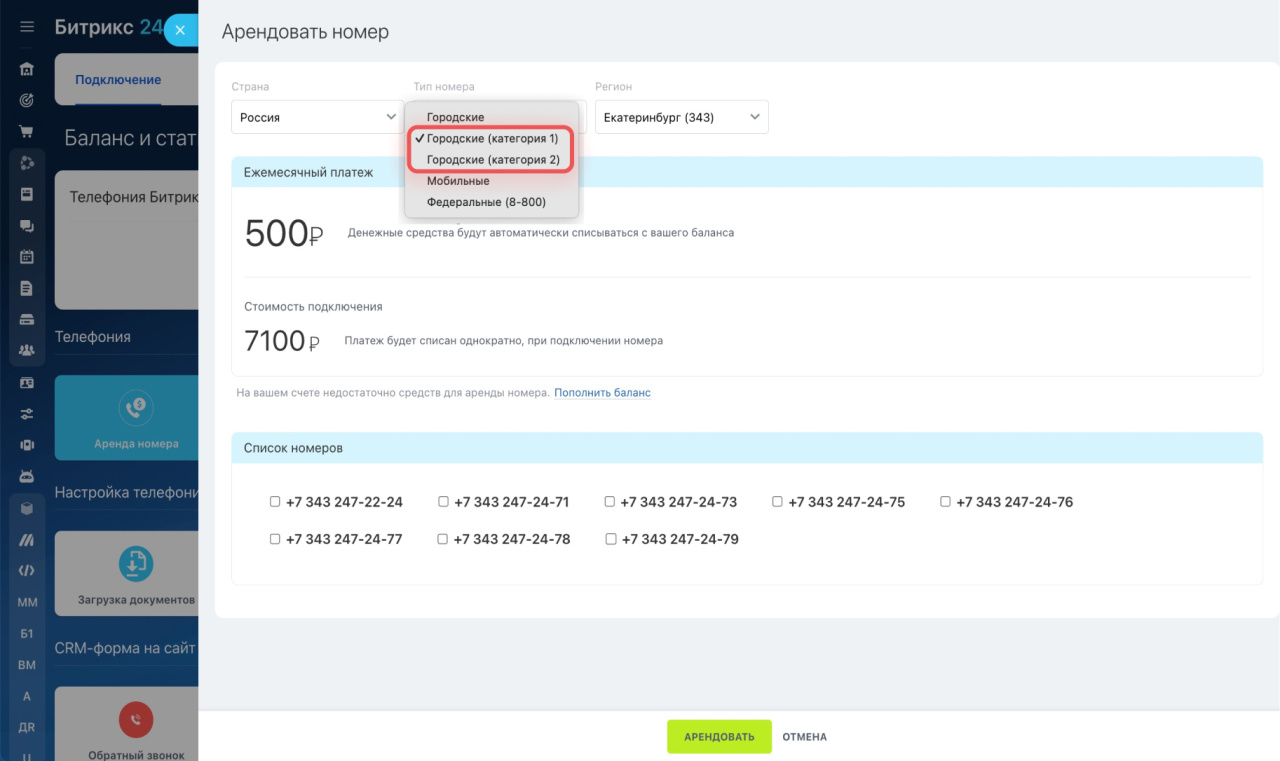
Task: Open the ДR item in sidebar
Action: click(27, 728)
